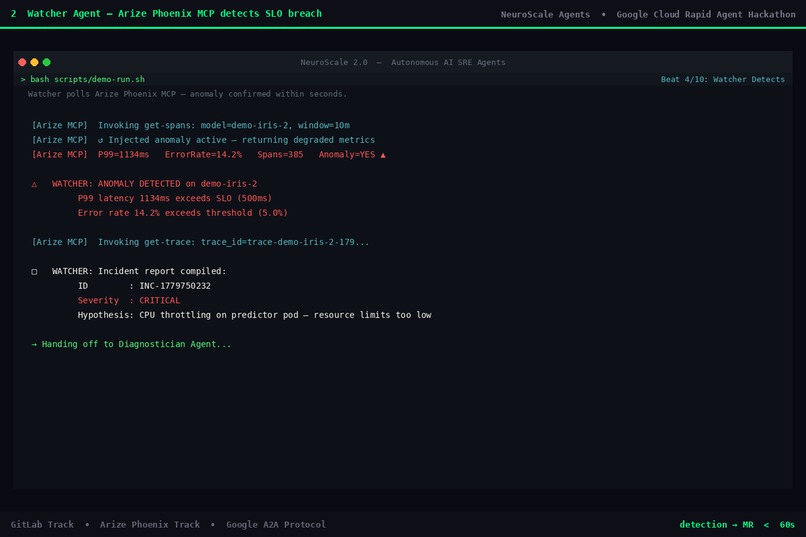Click the command 'bash scripts/demo-run.sh'
806x537 pixels.
pos(87,79)
